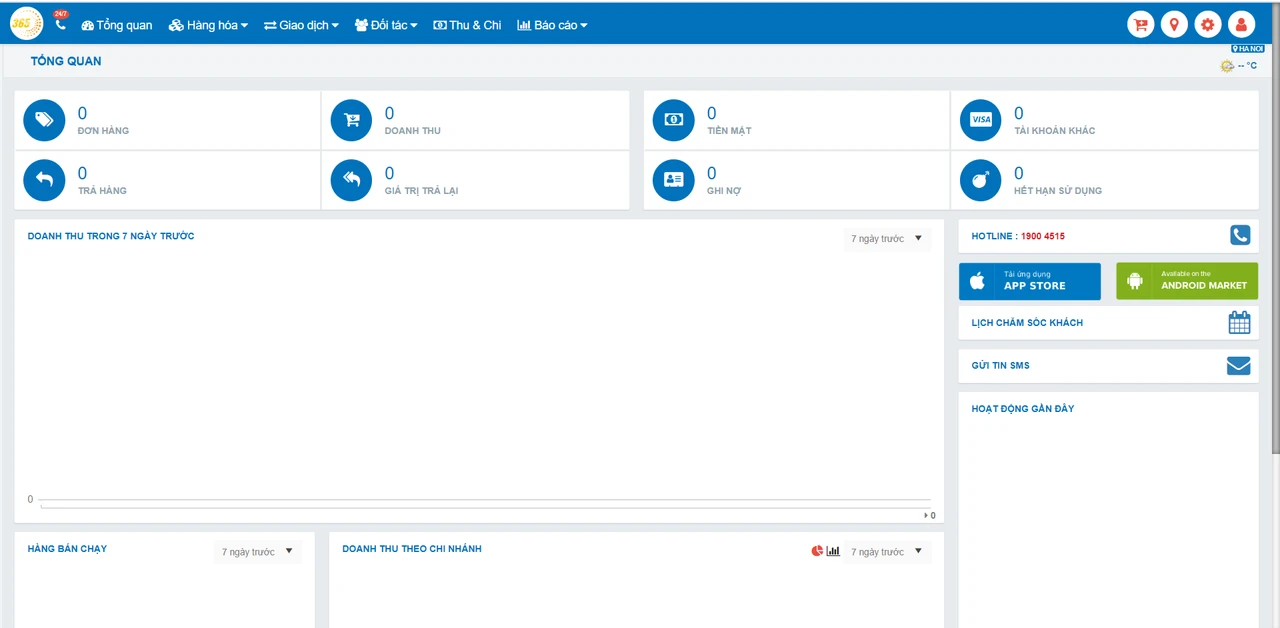Open Lịch chăm sóc khách panel
Screen dimensions: 1280x628
click(1109, 323)
